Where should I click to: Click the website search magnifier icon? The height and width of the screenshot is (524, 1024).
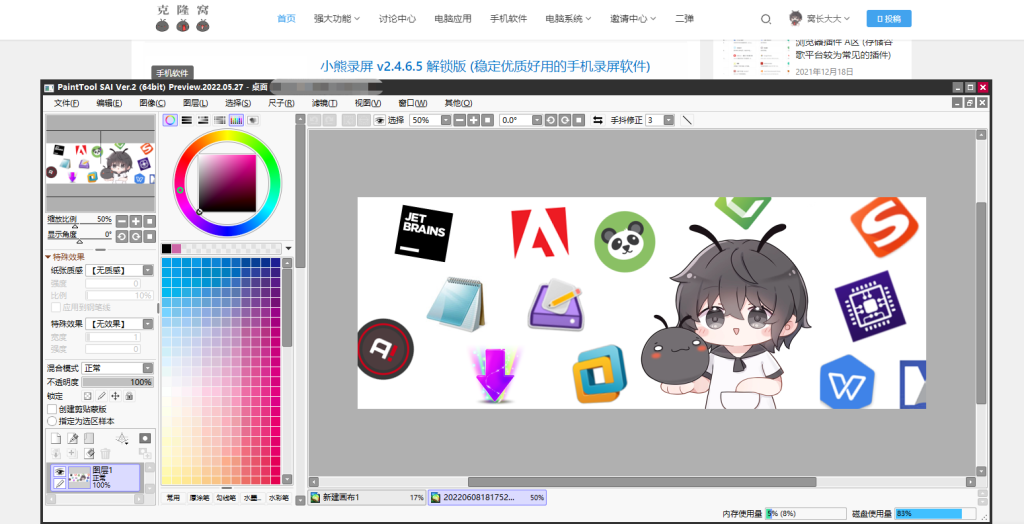tap(766, 19)
